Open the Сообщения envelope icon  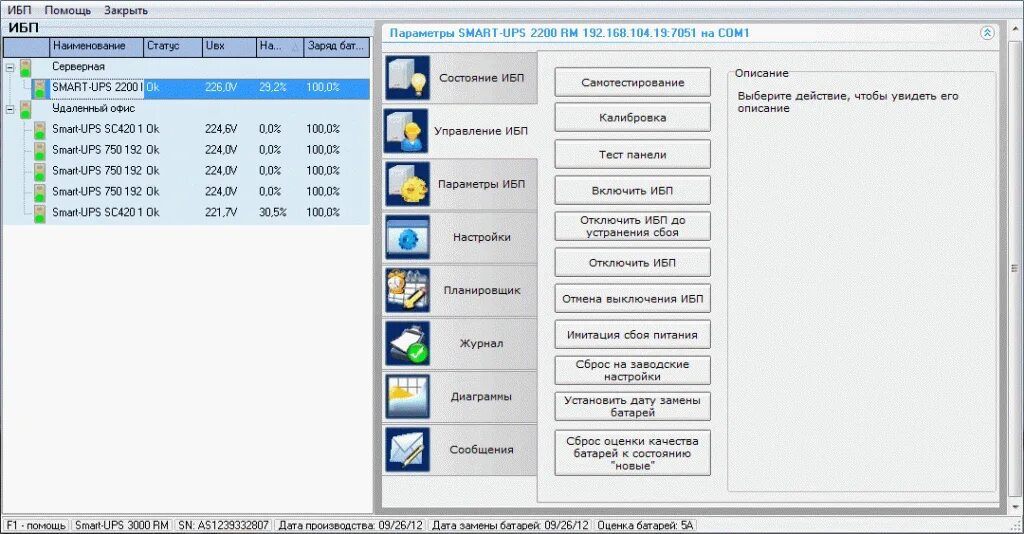coord(407,450)
